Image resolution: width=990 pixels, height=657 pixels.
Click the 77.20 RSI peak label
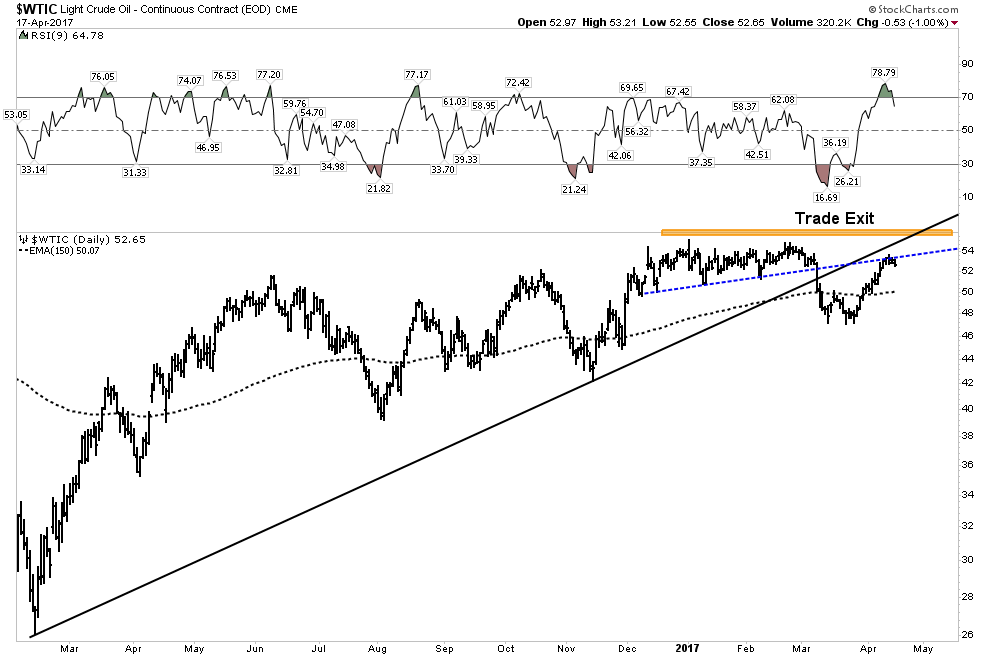tap(268, 74)
